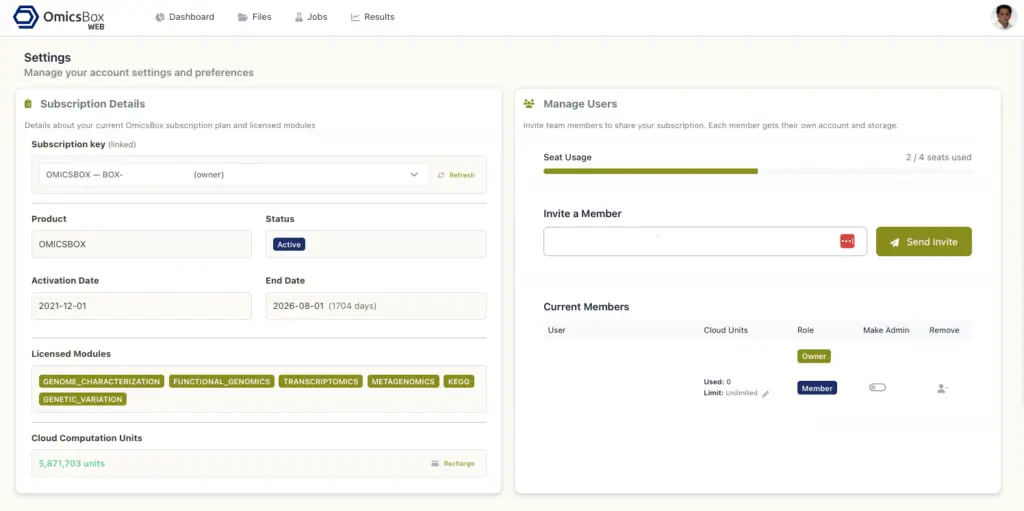
Task: Refresh the subscription key
Action: pos(456,175)
